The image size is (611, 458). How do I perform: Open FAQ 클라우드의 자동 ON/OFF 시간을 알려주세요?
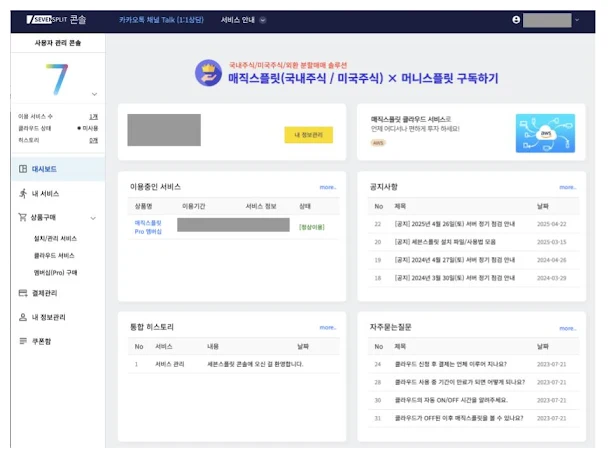[451, 400]
